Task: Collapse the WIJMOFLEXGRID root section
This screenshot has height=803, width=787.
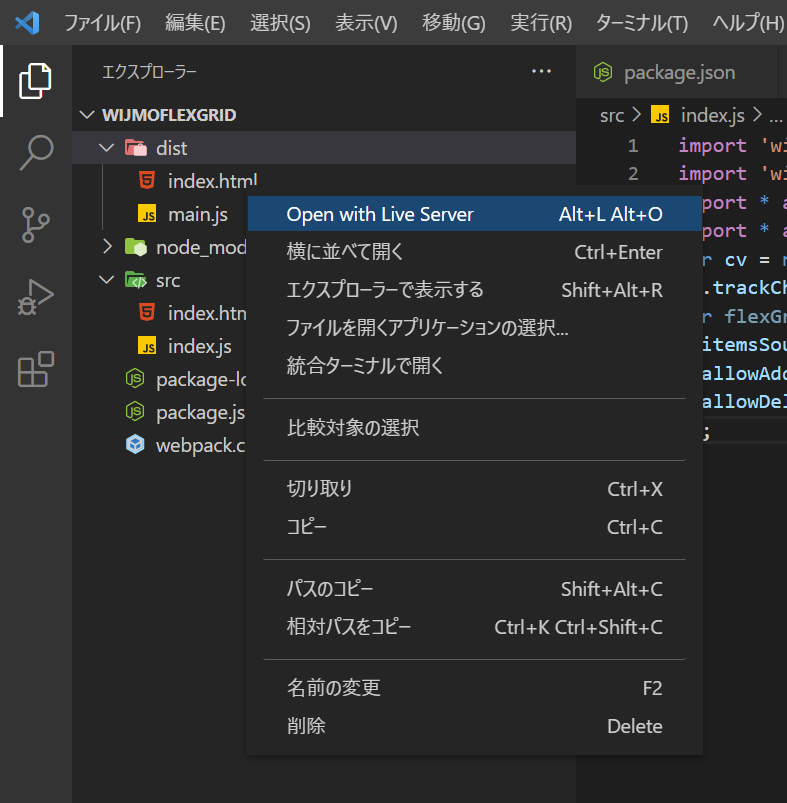Action: 88,115
